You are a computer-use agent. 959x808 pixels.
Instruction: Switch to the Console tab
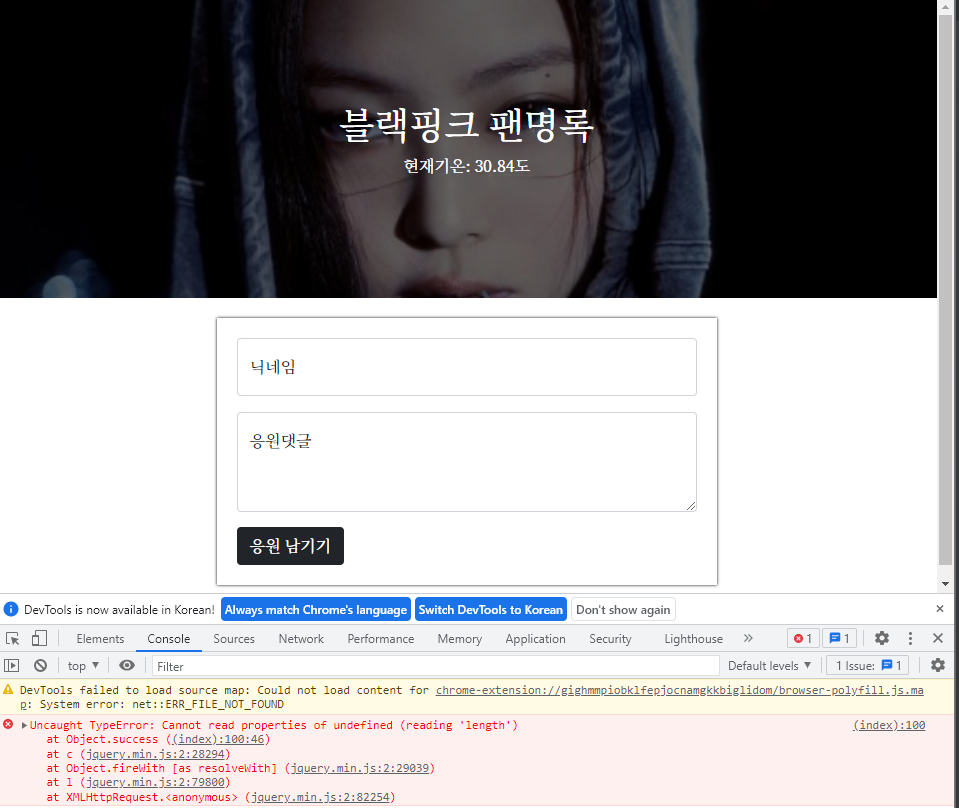coord(169,639)
